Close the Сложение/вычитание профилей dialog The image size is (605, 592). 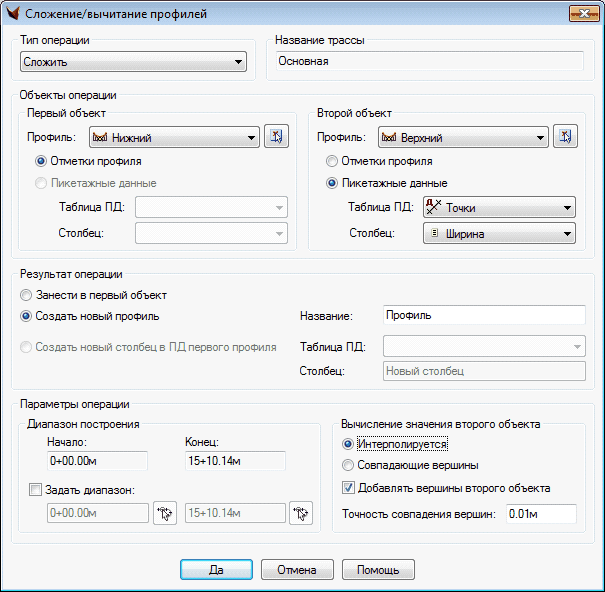[x=583, y=13]
